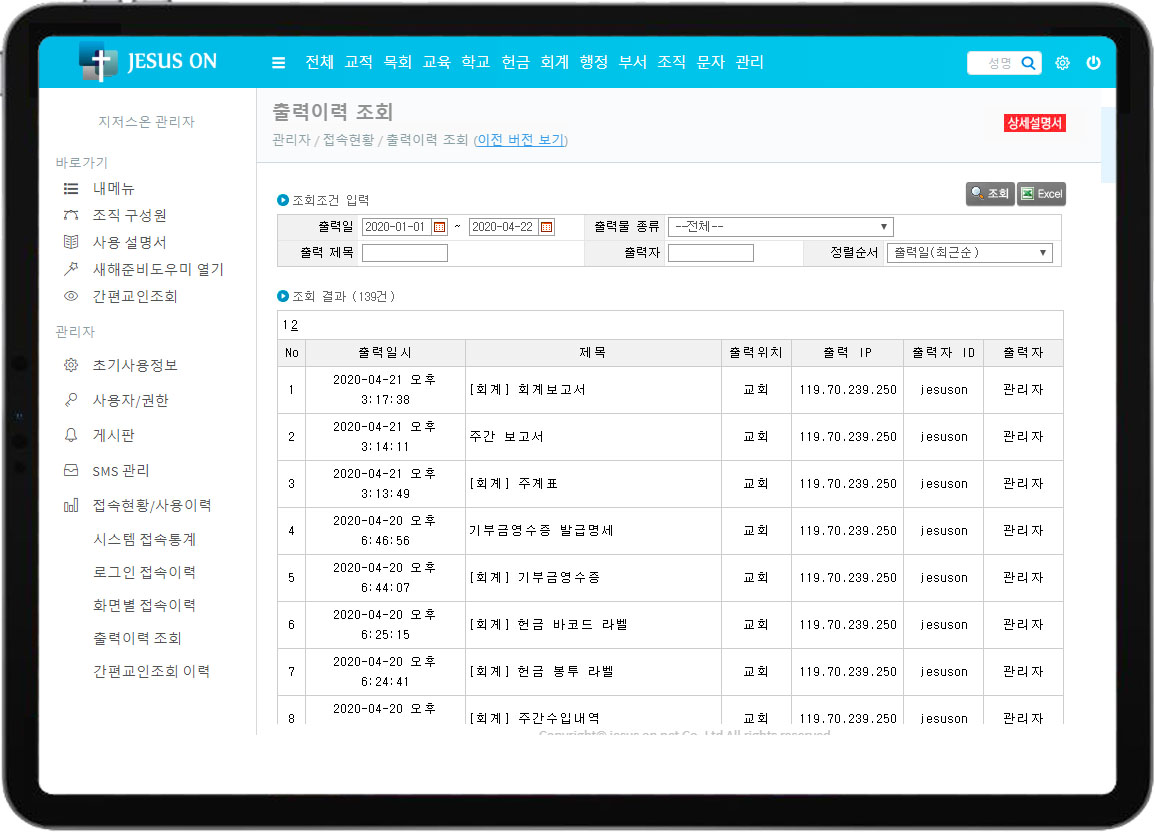Select 헌금 in top menu bar
This screenshot has height=832, width=1155.
tap(515, 62)
